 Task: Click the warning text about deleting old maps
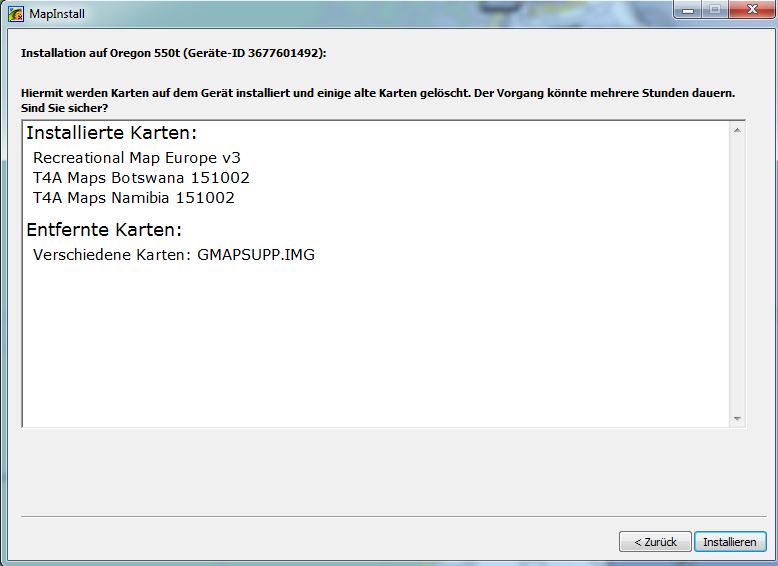(378, 93)
